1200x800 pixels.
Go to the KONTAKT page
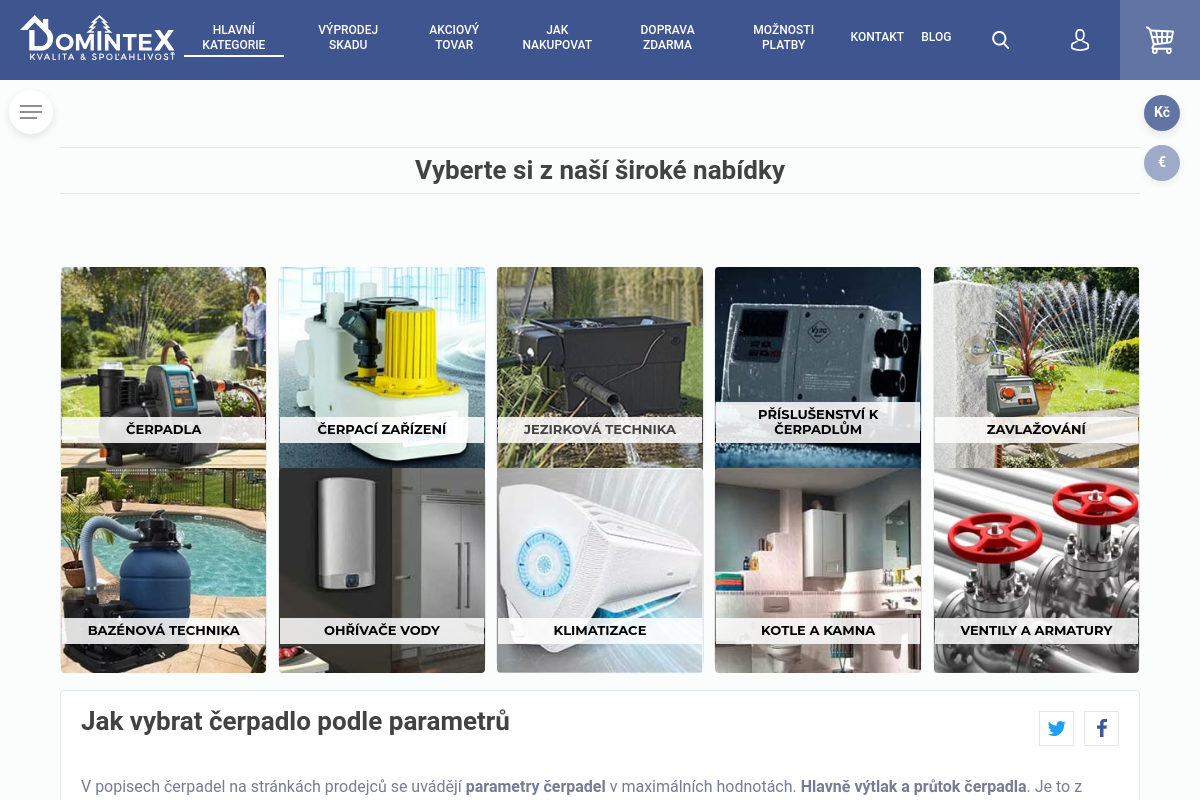(x=877, y=37)
